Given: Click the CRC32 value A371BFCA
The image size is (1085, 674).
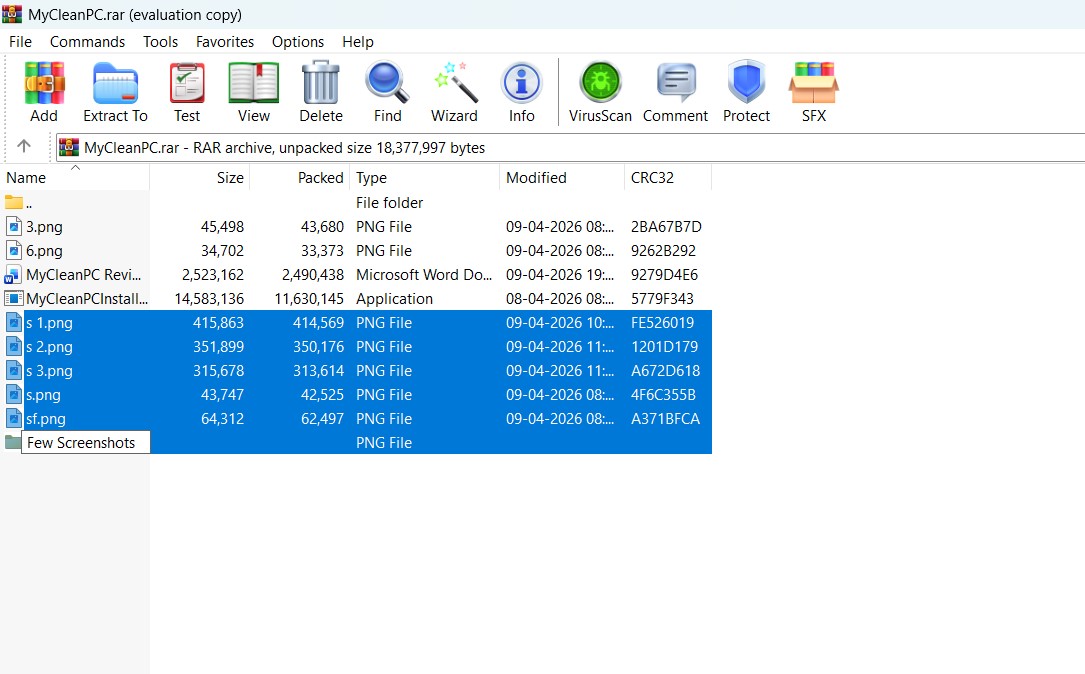Looking at the screenshot, I should [665, 419].
